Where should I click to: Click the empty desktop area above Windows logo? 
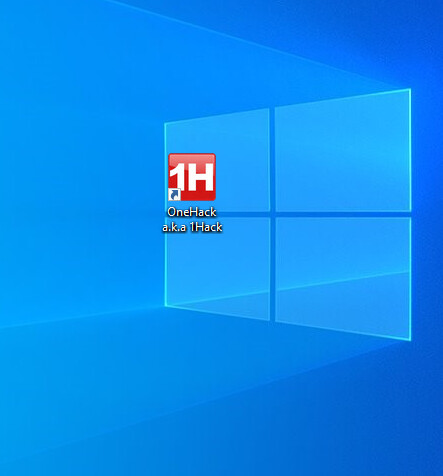point(200,50)
